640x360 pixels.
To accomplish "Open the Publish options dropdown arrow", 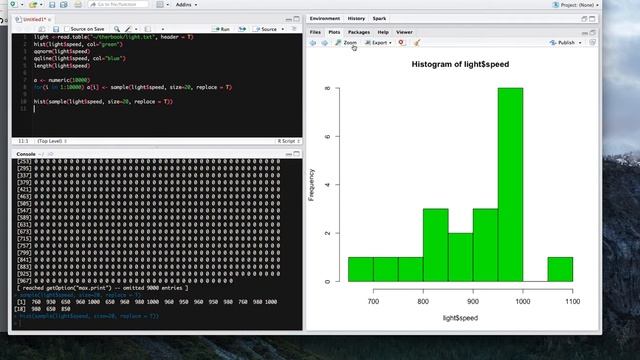I will (580, 43).
